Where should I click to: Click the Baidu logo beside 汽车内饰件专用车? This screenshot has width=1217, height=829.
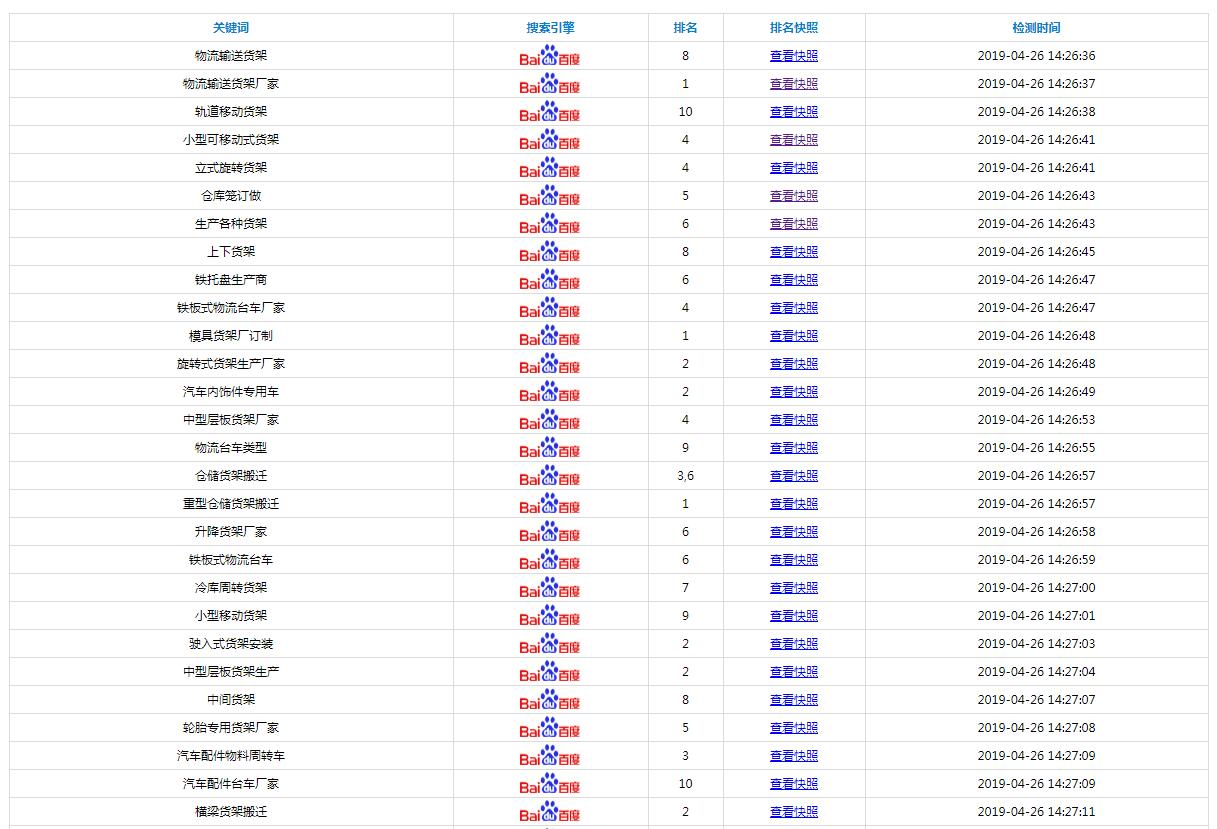(550, 392)
